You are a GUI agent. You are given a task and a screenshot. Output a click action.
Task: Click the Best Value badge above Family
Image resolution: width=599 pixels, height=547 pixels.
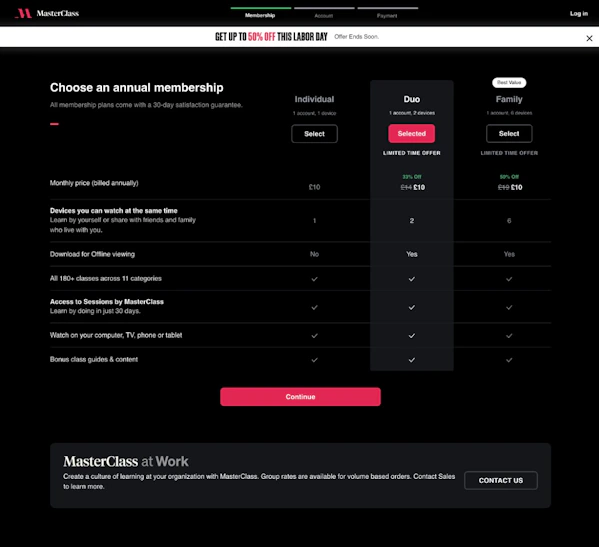pyautogui.click(x=509, y=83)
